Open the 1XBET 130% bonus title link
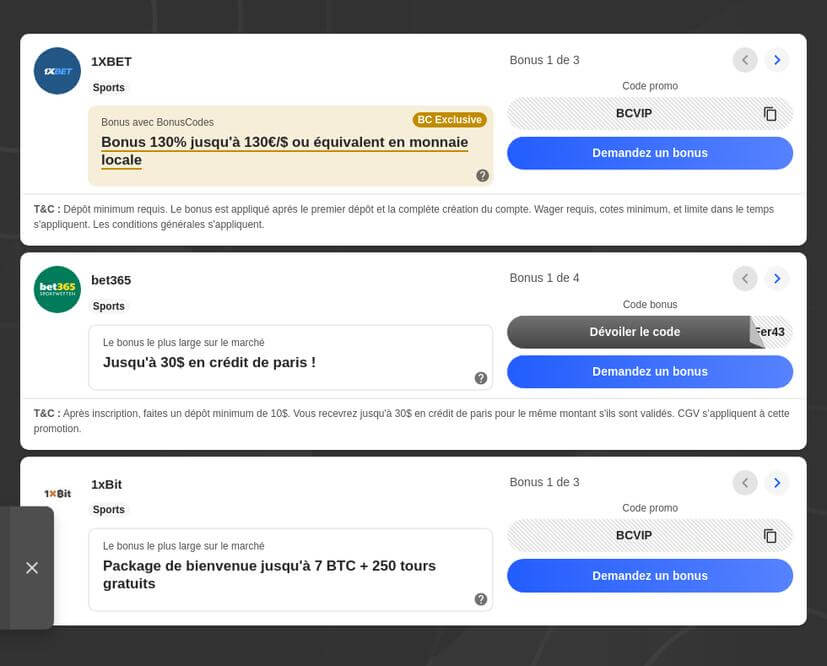827x666 pixels. pos(284,151)
